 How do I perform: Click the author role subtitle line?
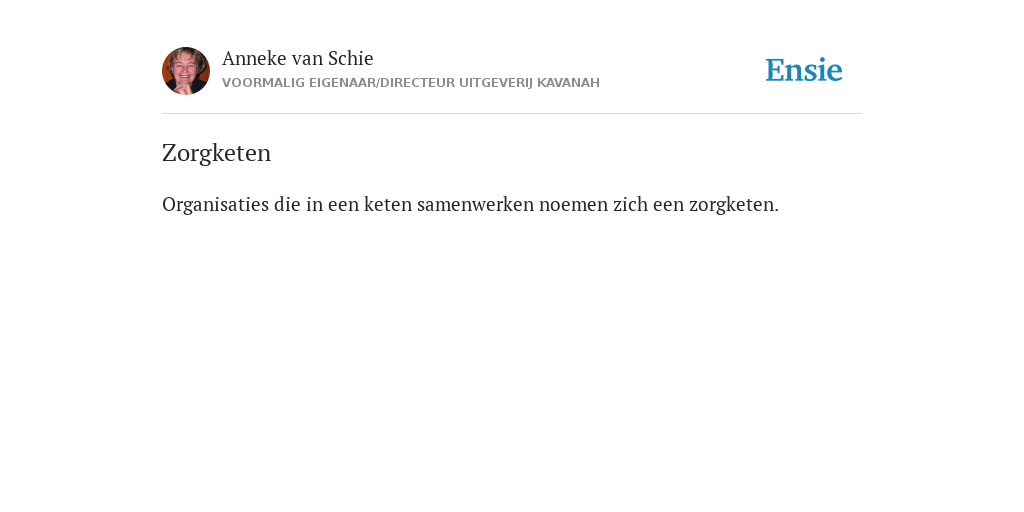pos(411,83)
